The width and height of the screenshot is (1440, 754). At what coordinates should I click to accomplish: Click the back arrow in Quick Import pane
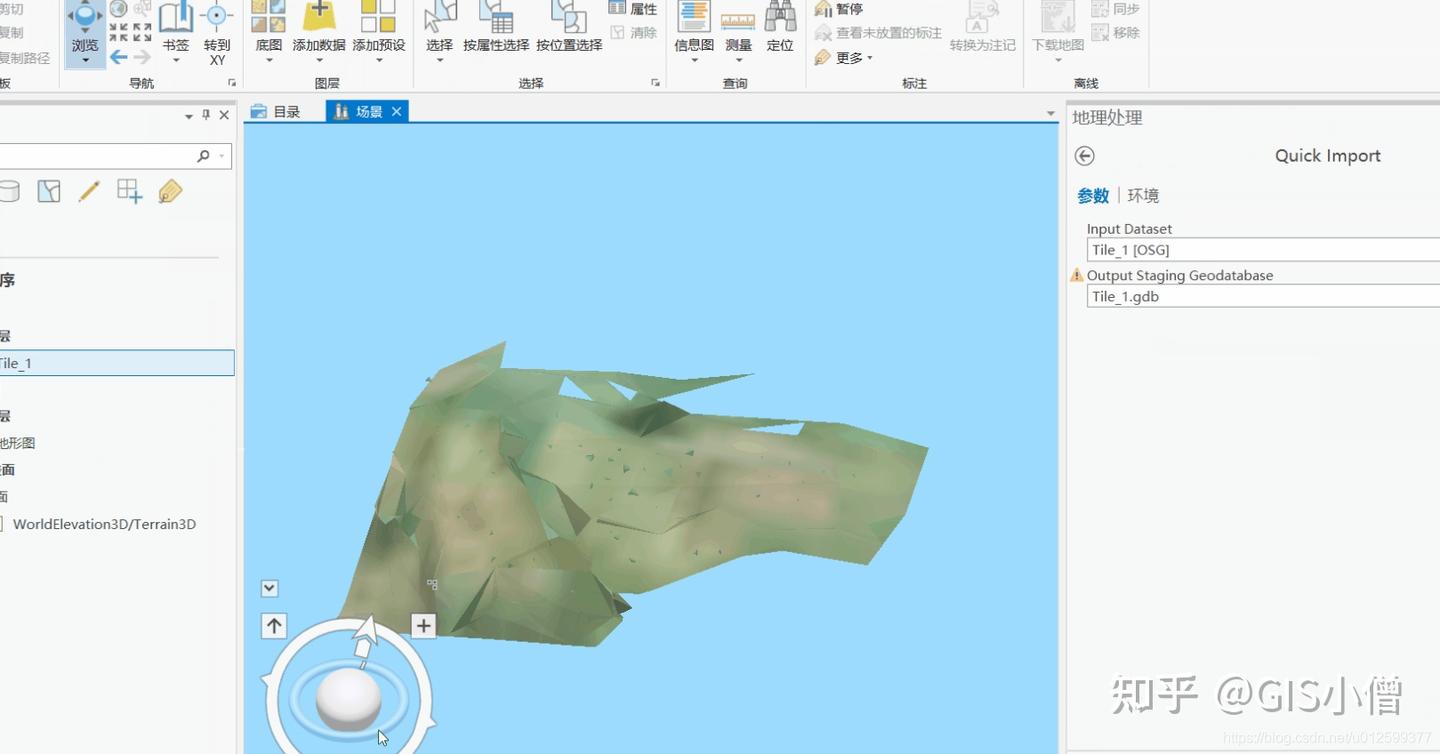click(x=1085, y=156)
